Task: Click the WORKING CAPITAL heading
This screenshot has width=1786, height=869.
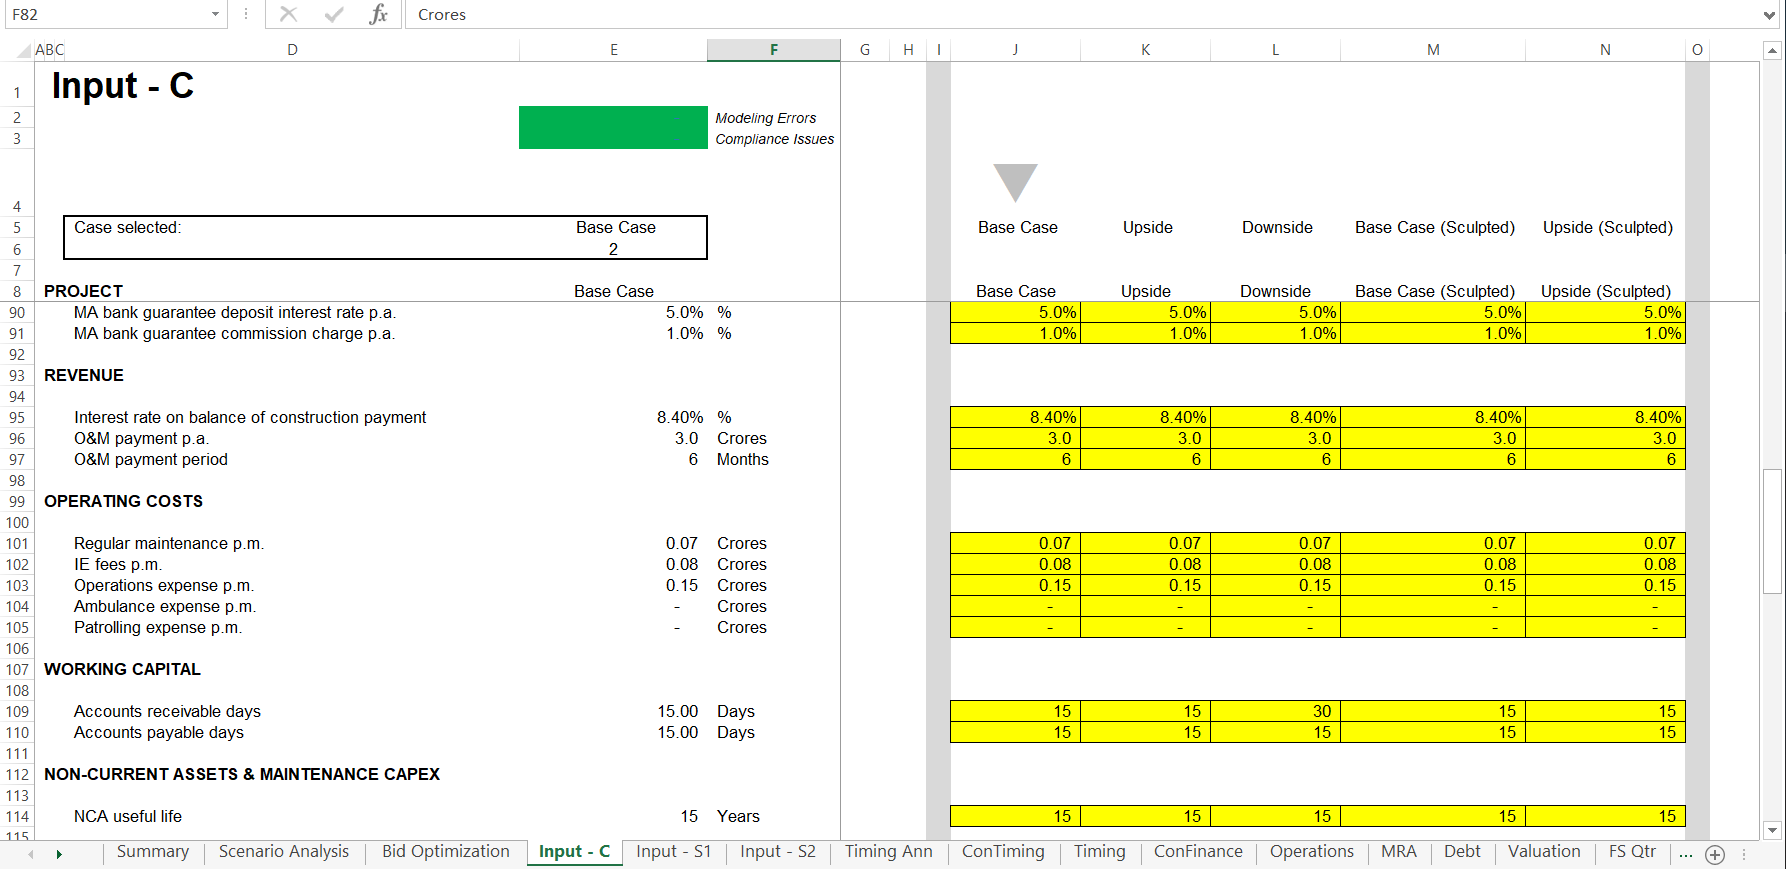Action: [x=122, y=669]
